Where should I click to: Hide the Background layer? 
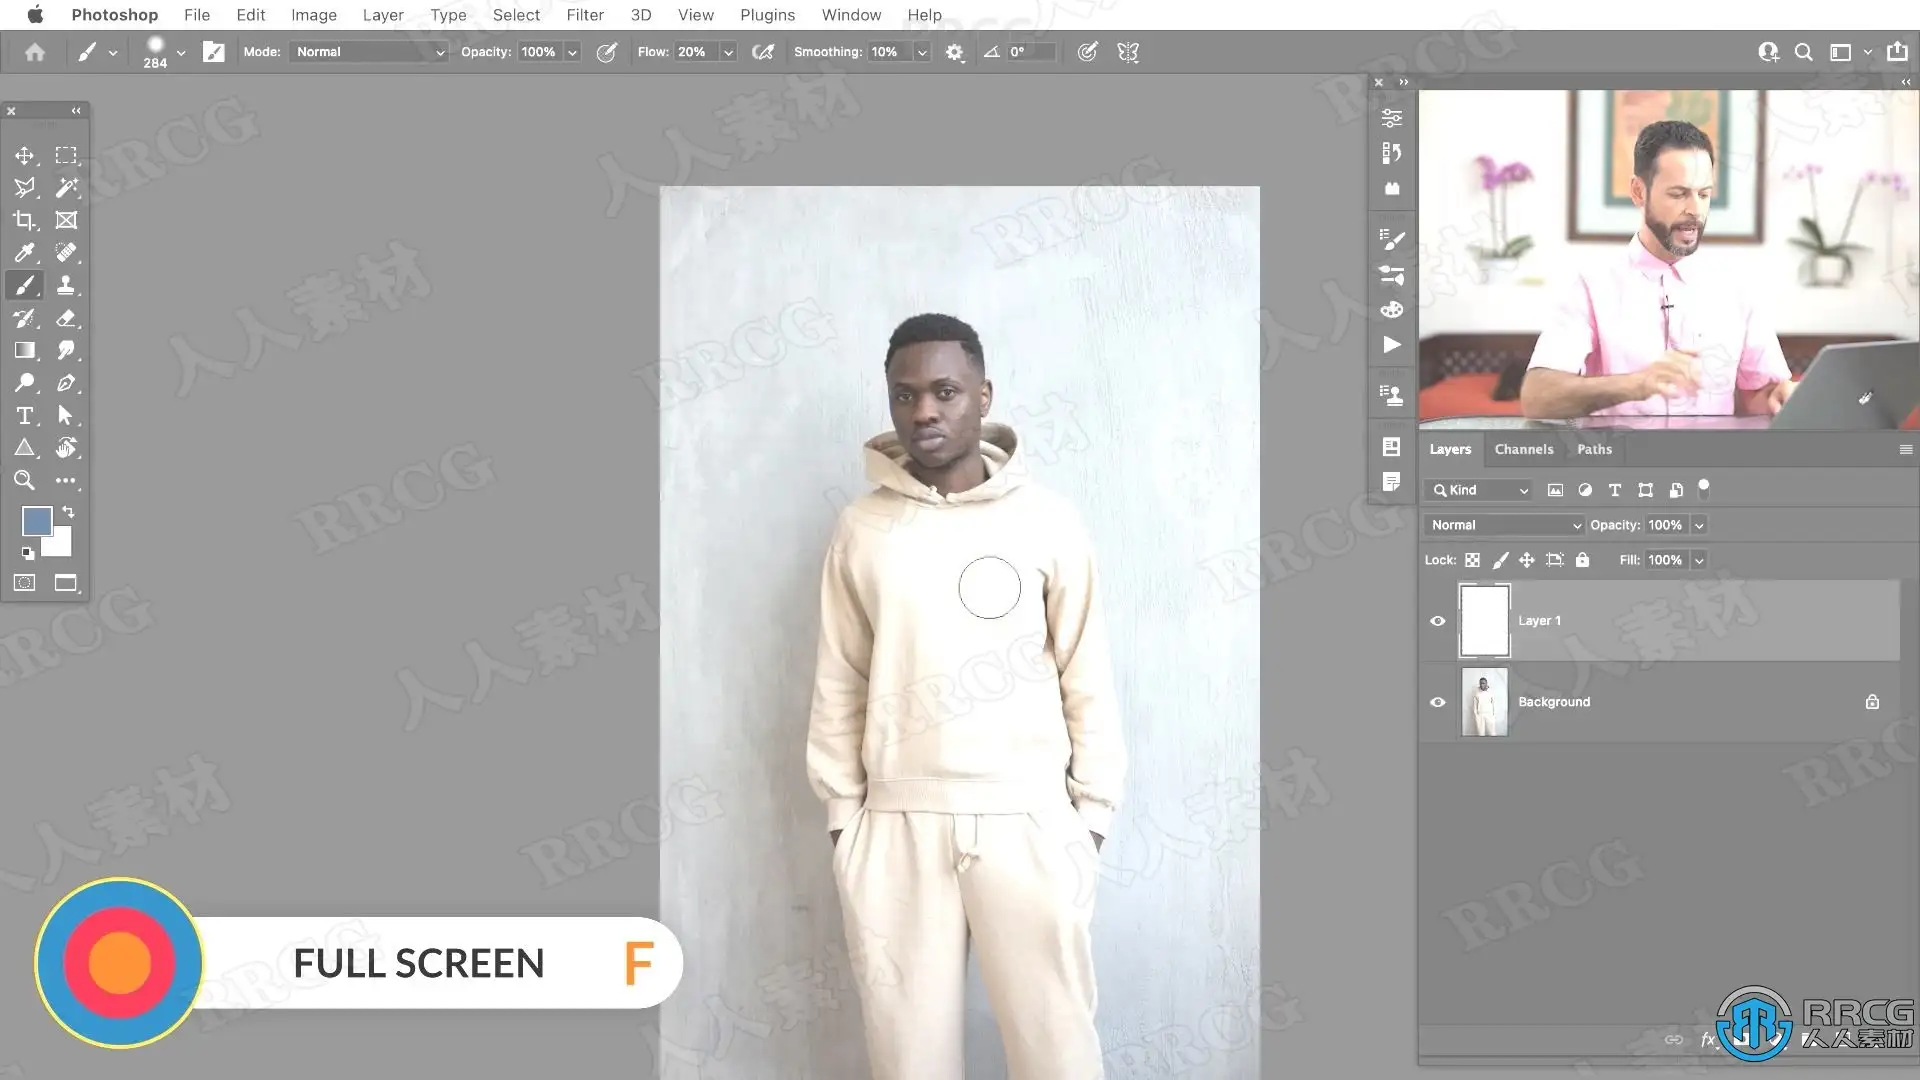point(1438,702)
